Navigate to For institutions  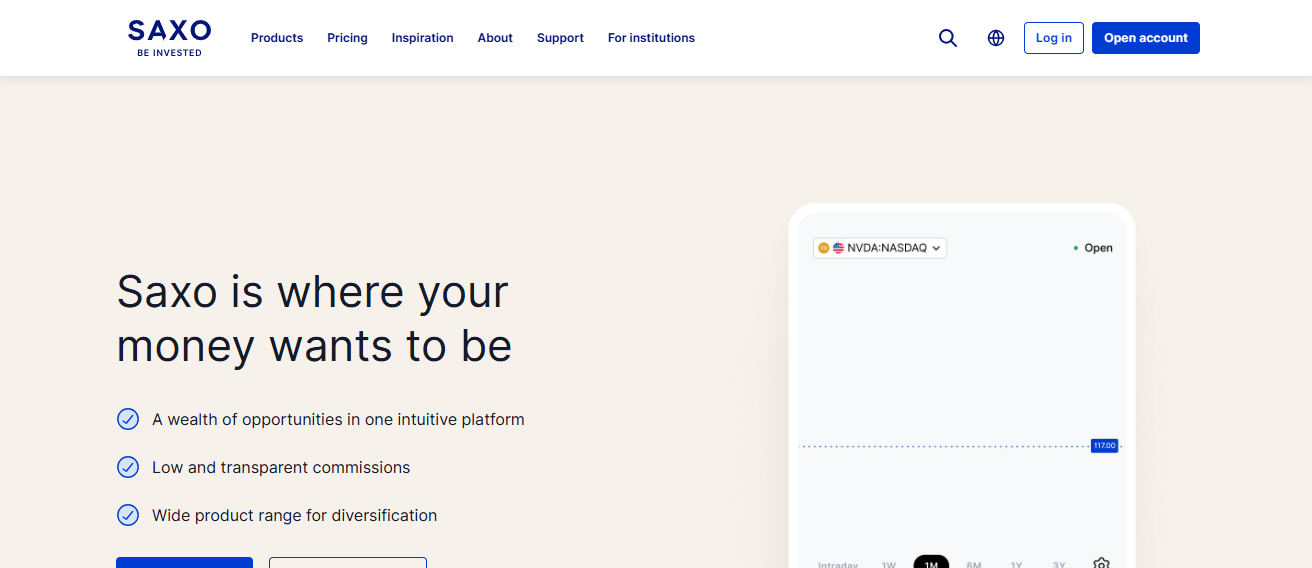651,38
